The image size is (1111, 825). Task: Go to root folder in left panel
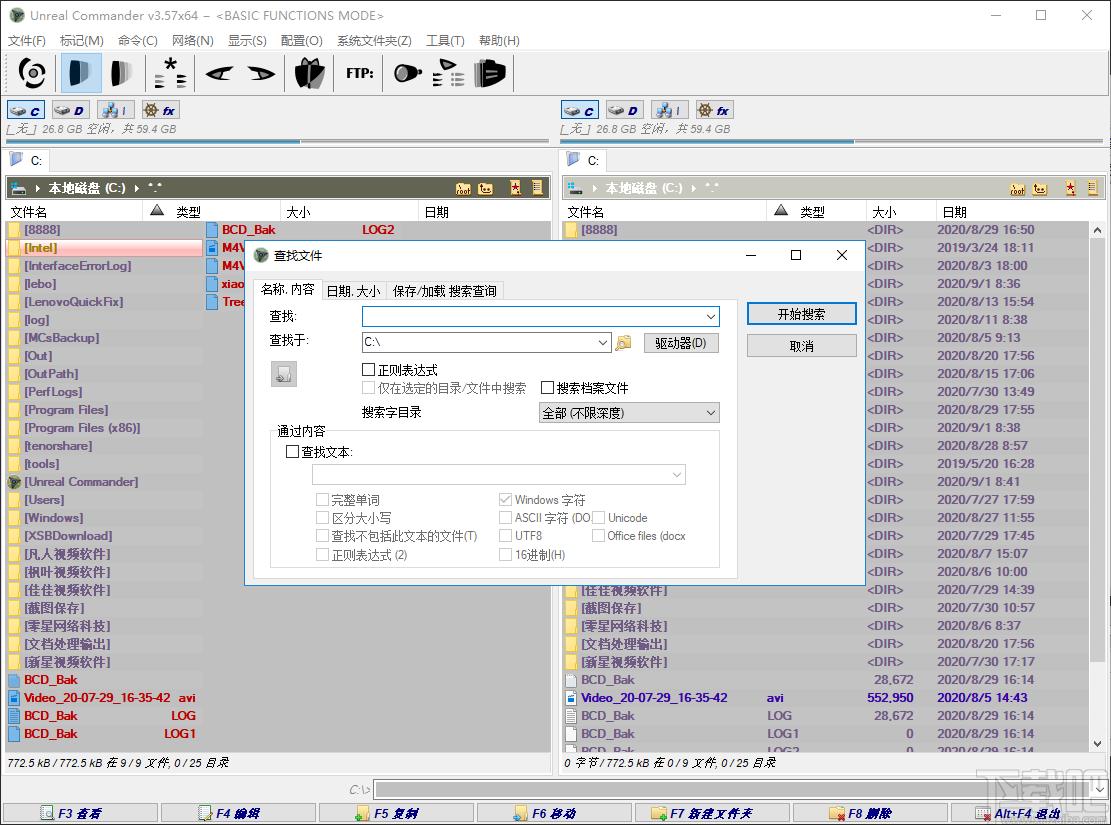pyautogui.click(x=463, y=189)
